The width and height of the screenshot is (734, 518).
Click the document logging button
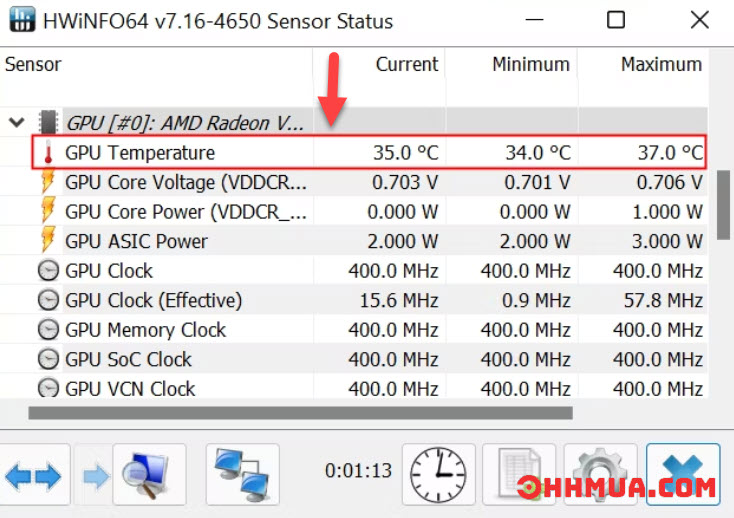519,474
